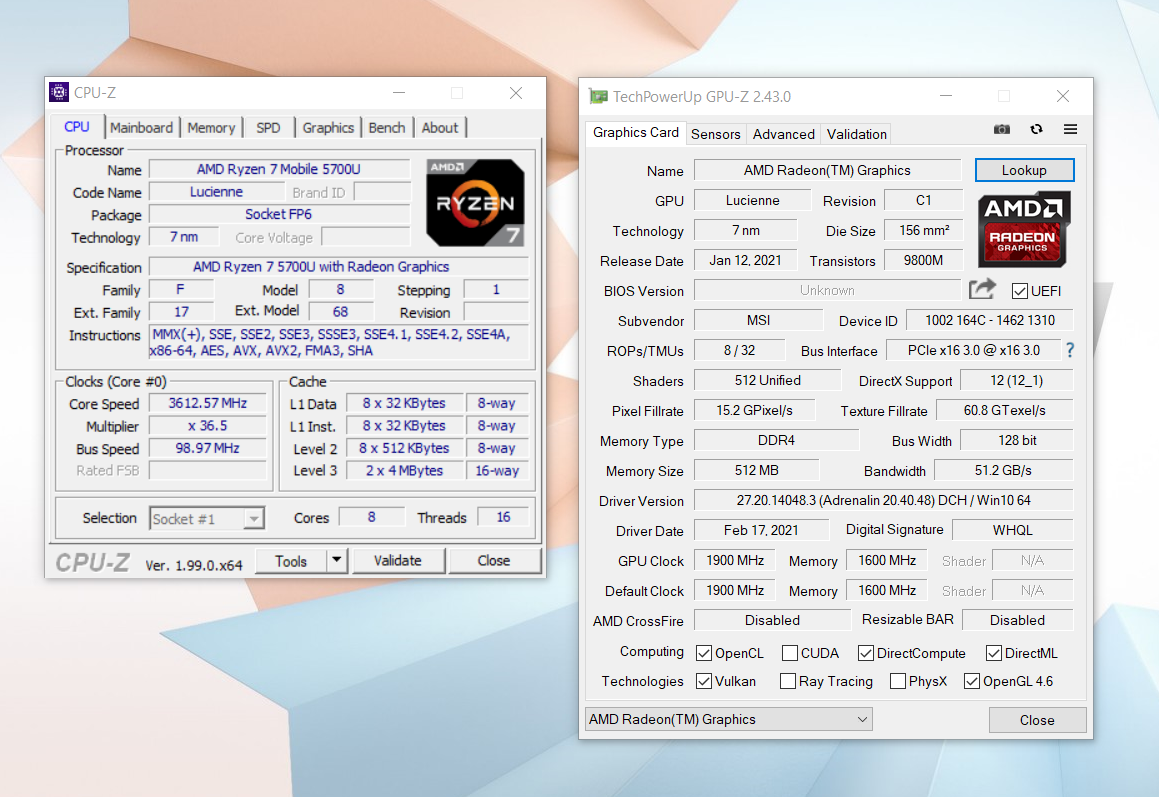
Task: Click the Driver Version field
Action: (883, 501)
